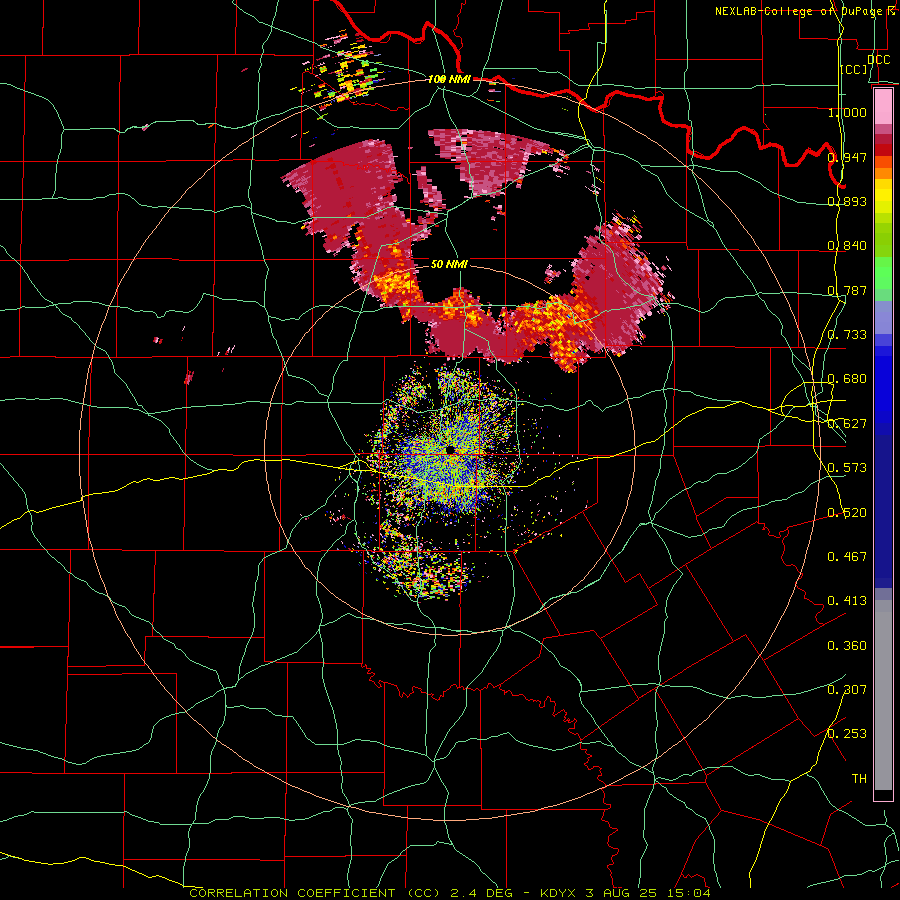Pick the gray swatch on the lower color bar
The image size is (900, 900).
pos(883,700)
